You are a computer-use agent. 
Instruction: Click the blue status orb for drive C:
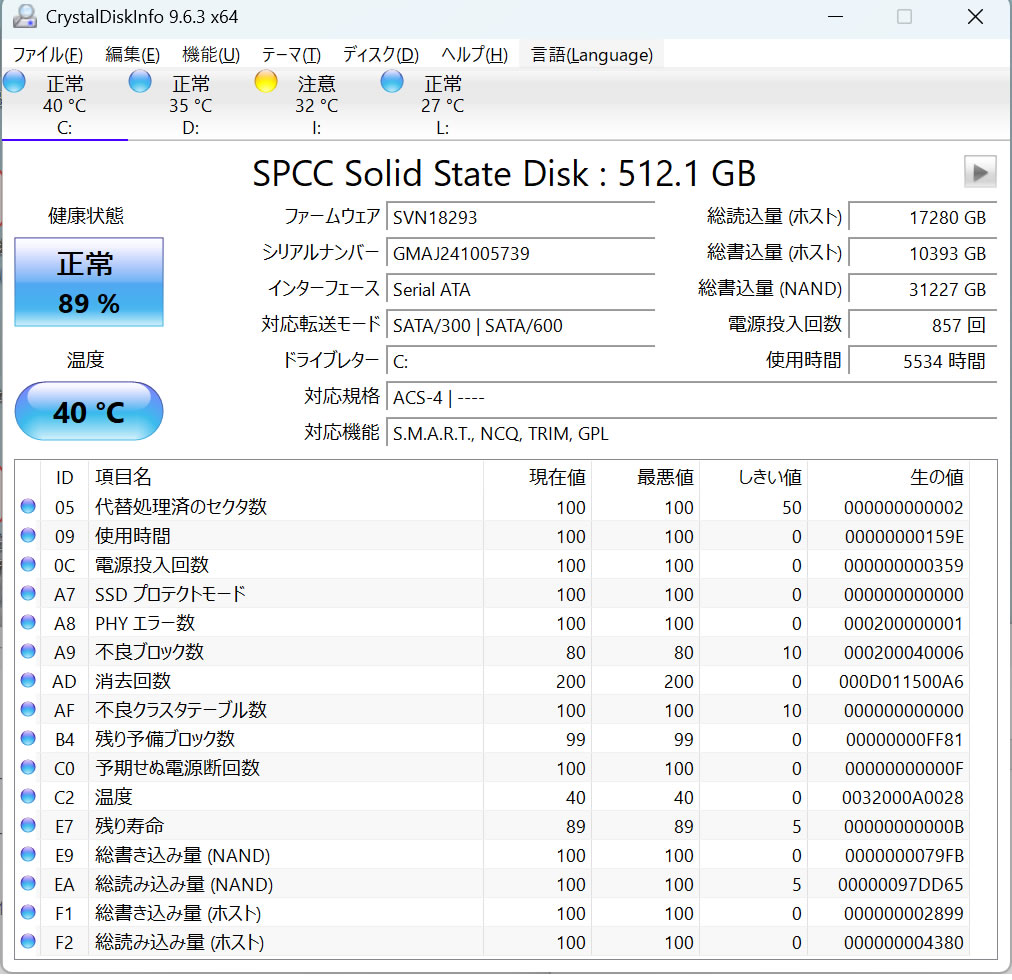tap(14, 82)
